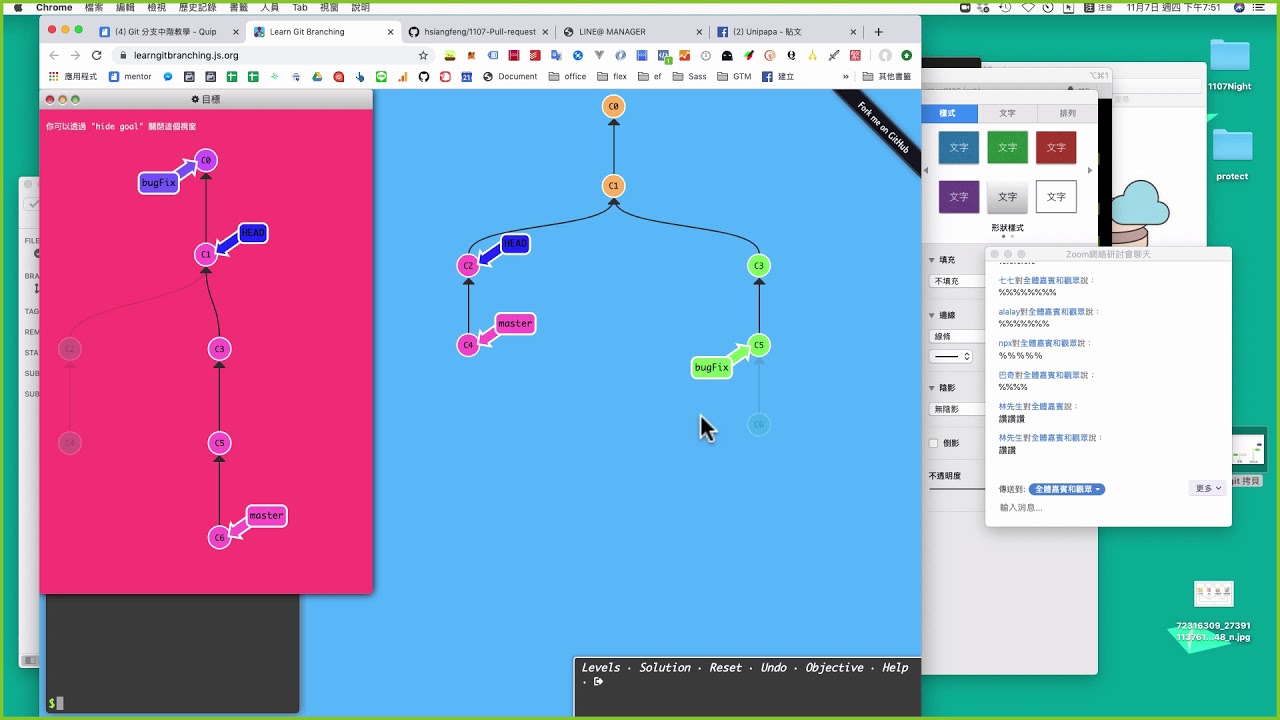Click the Solution command link

665,668
